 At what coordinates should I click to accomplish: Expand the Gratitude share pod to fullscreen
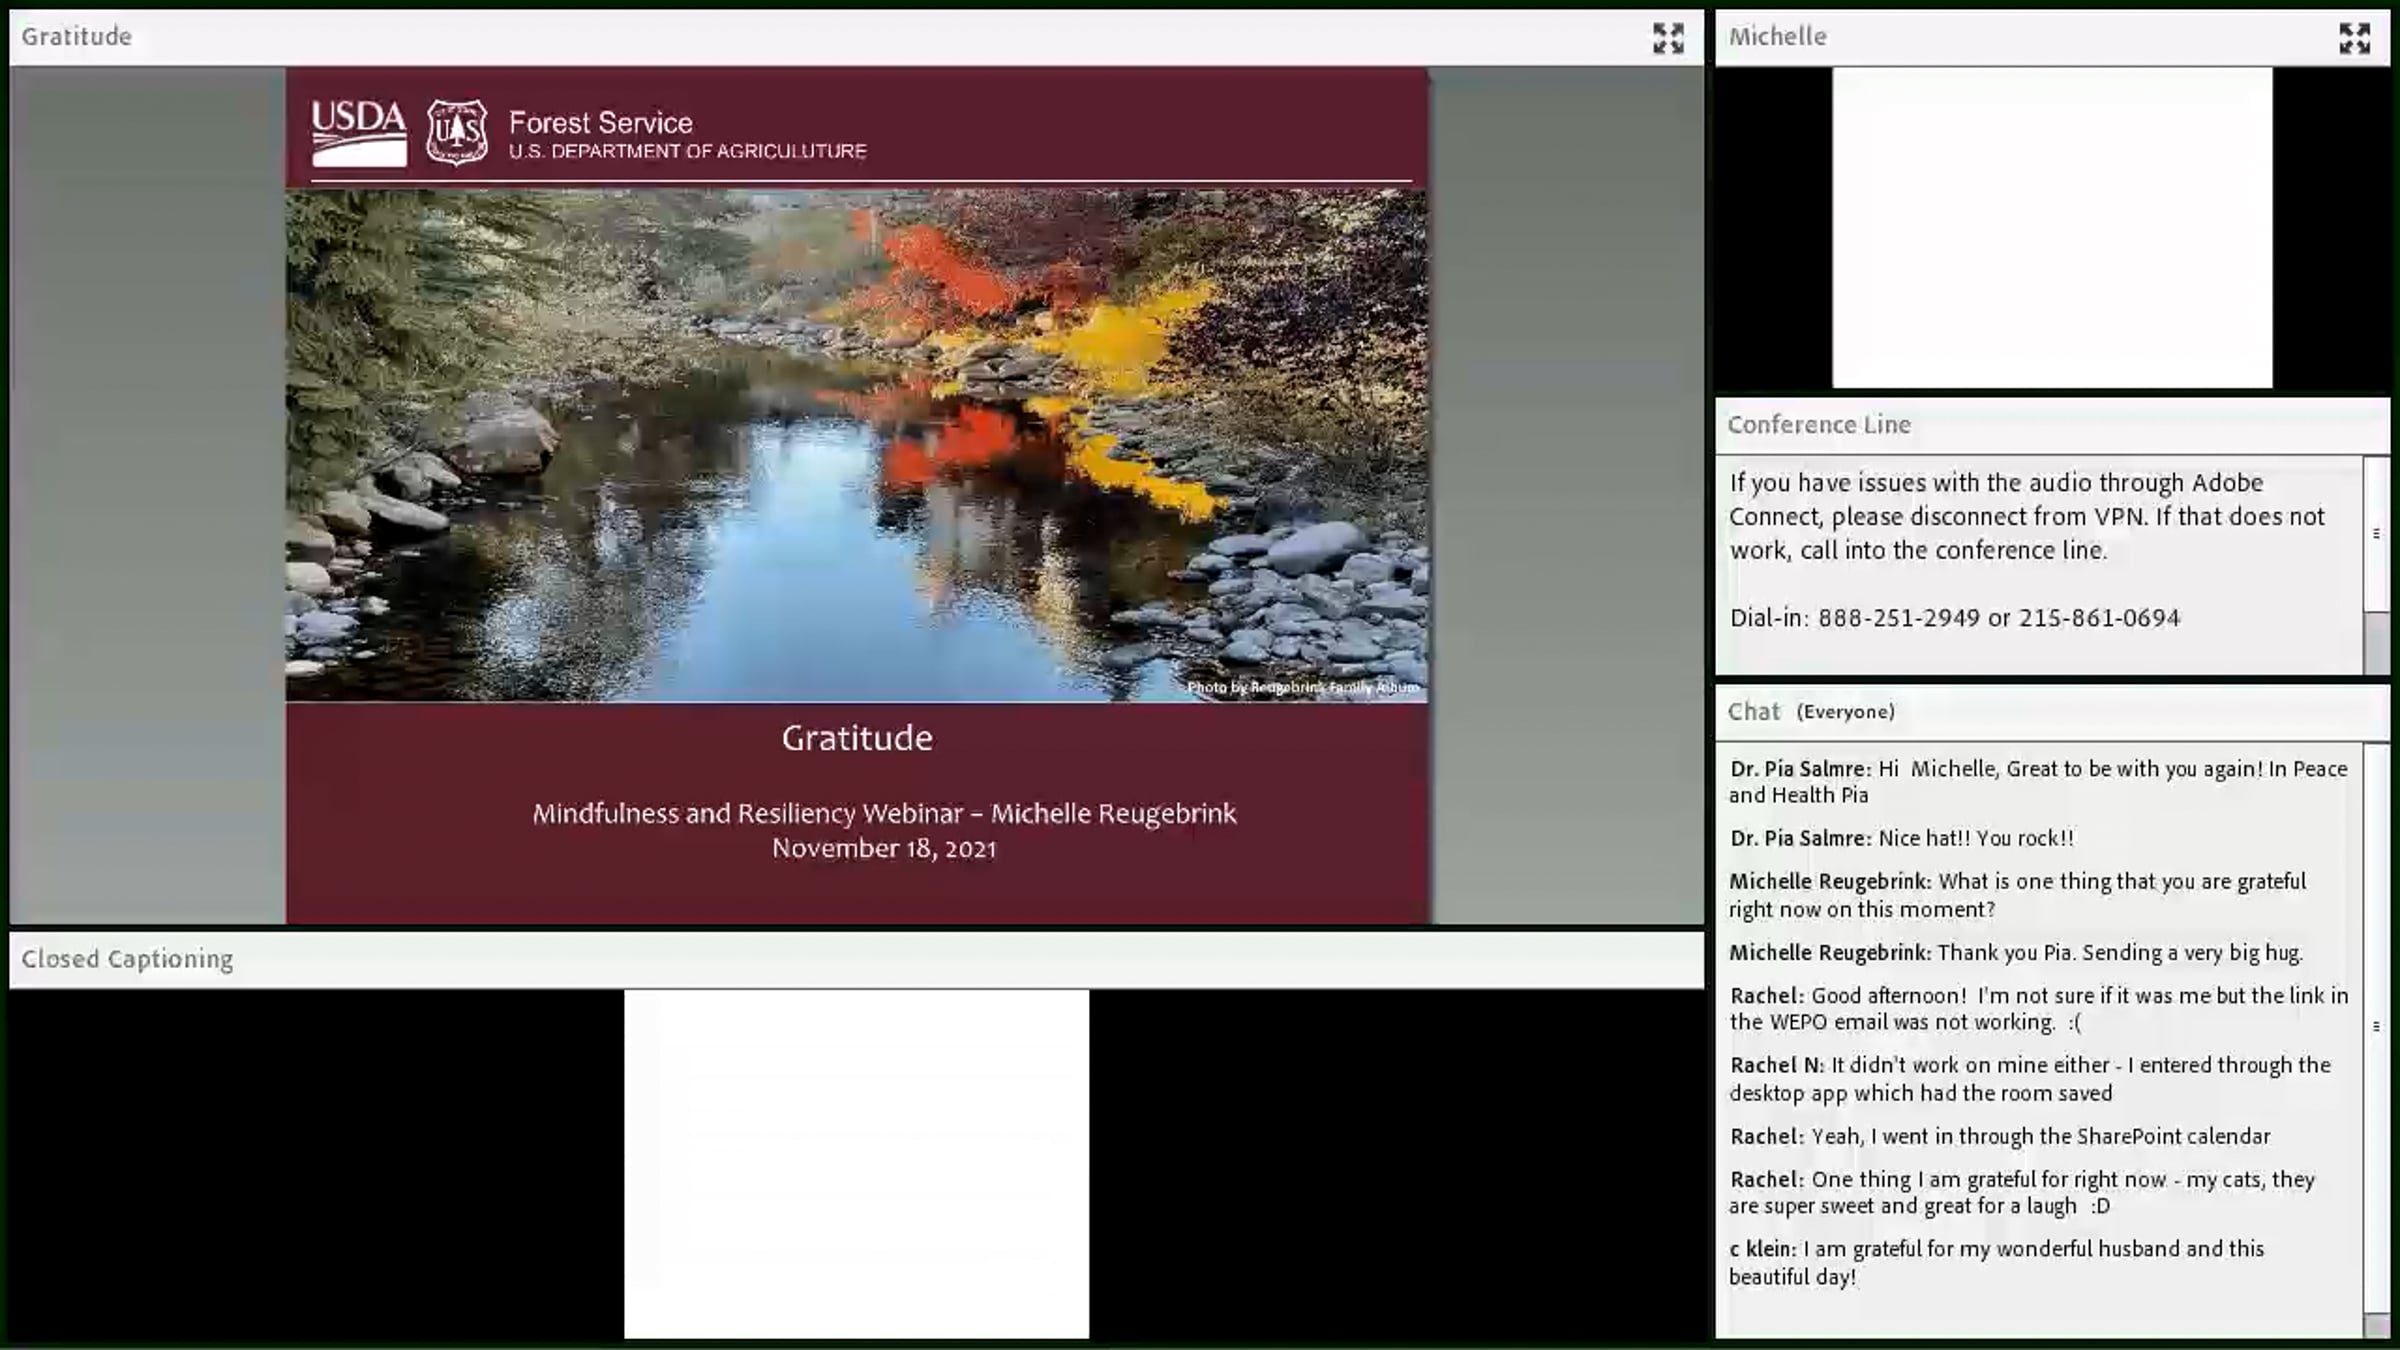pyautogui.click(x=1667, y=38)
